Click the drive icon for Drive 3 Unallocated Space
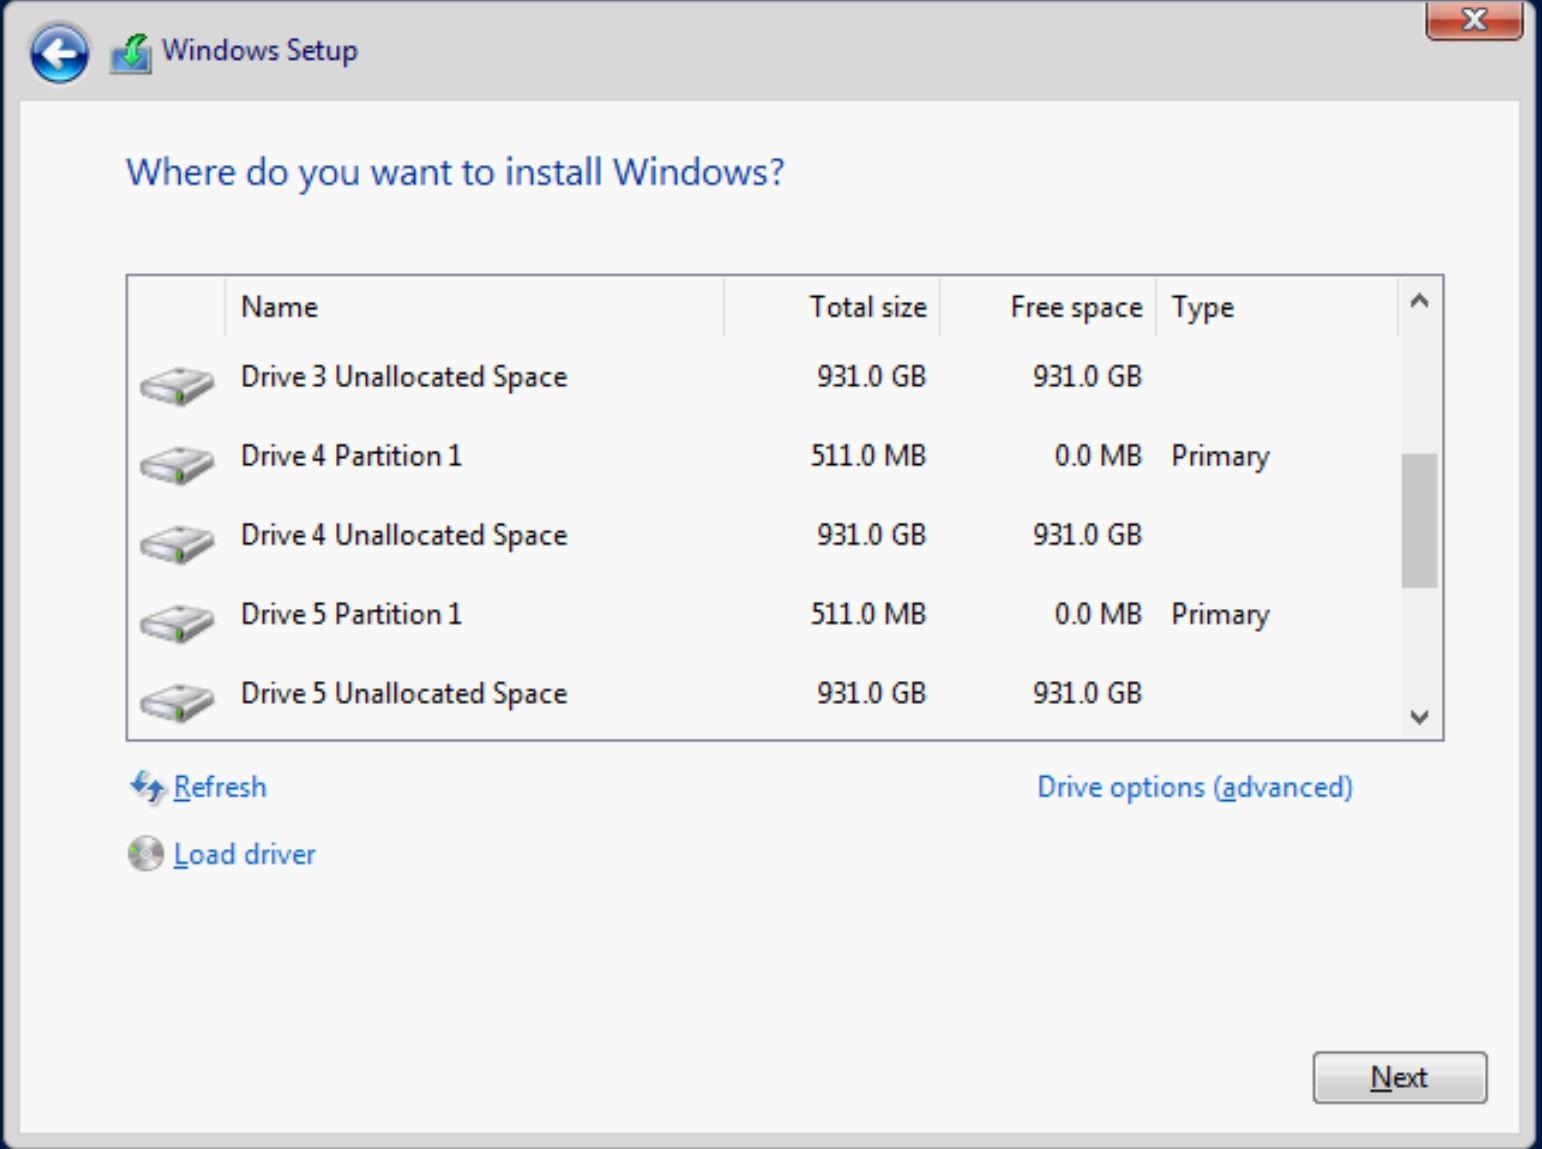This screenshot has height=1149, width=1542. pyautogui.click(x=176, y=385)
